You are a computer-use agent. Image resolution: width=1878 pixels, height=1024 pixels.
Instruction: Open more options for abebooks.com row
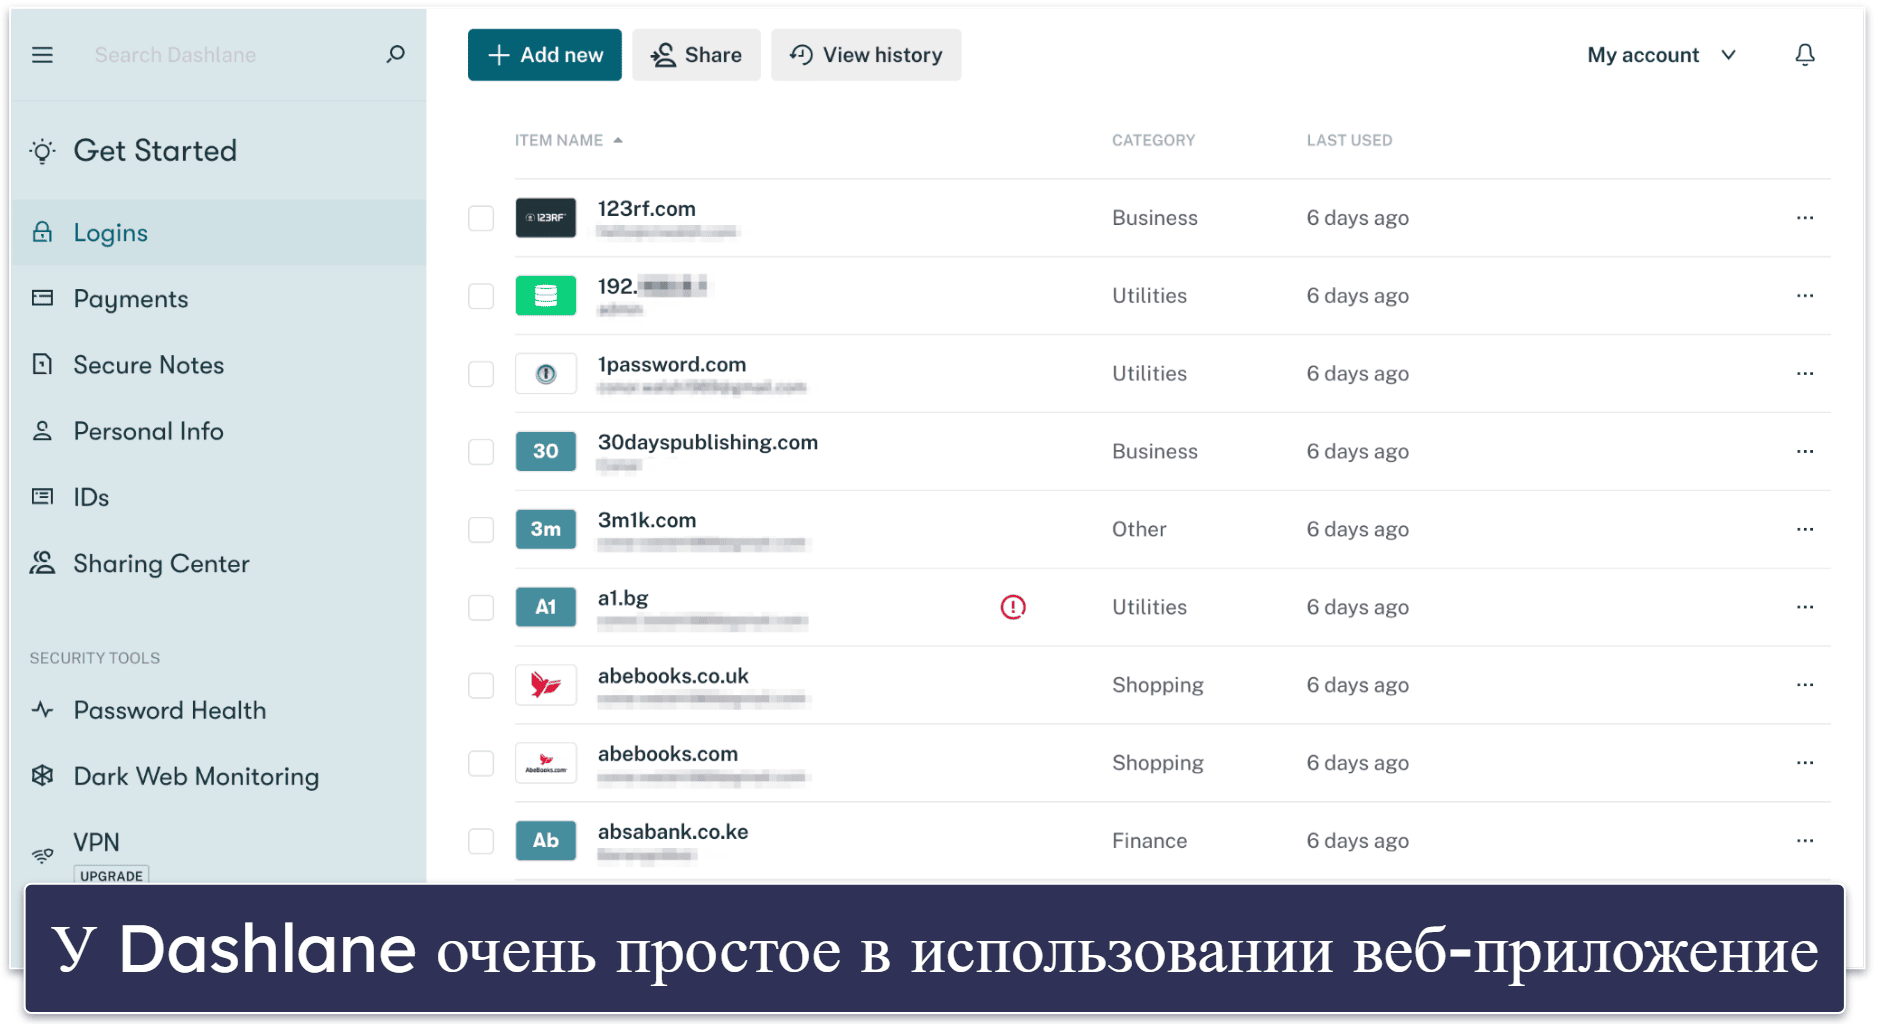coord(1805,763)
